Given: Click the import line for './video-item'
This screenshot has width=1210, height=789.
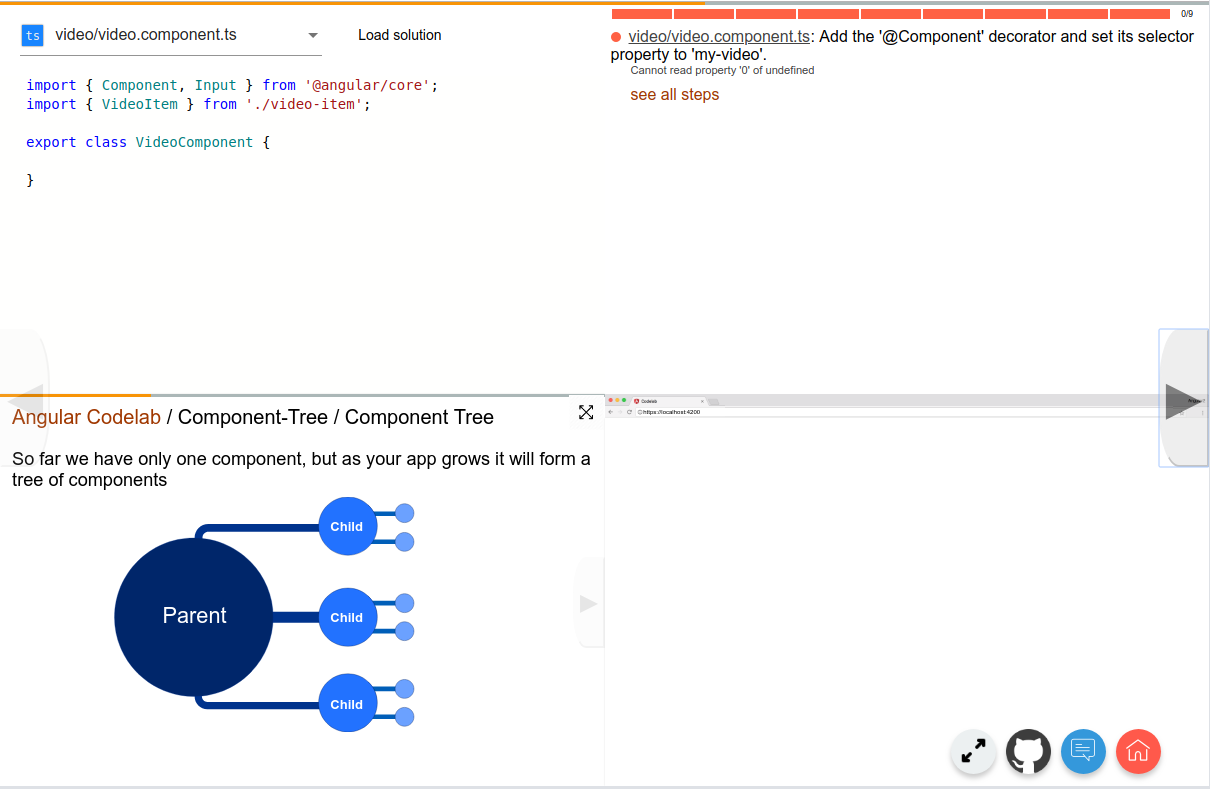Looking at the screenshot, I should (x=198, y=104).
